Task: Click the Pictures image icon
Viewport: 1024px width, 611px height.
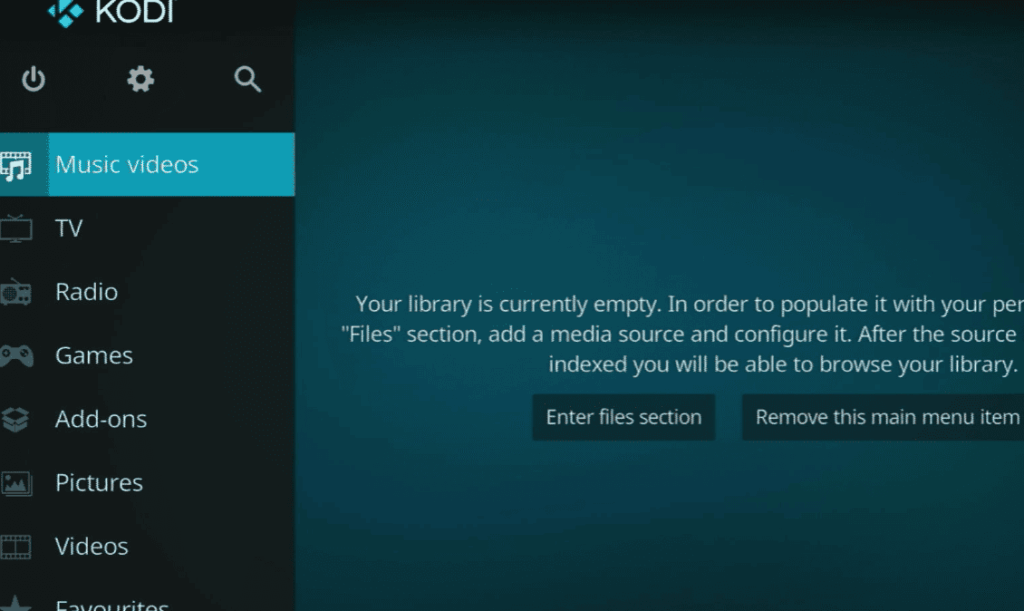Action: coord(16,483)
